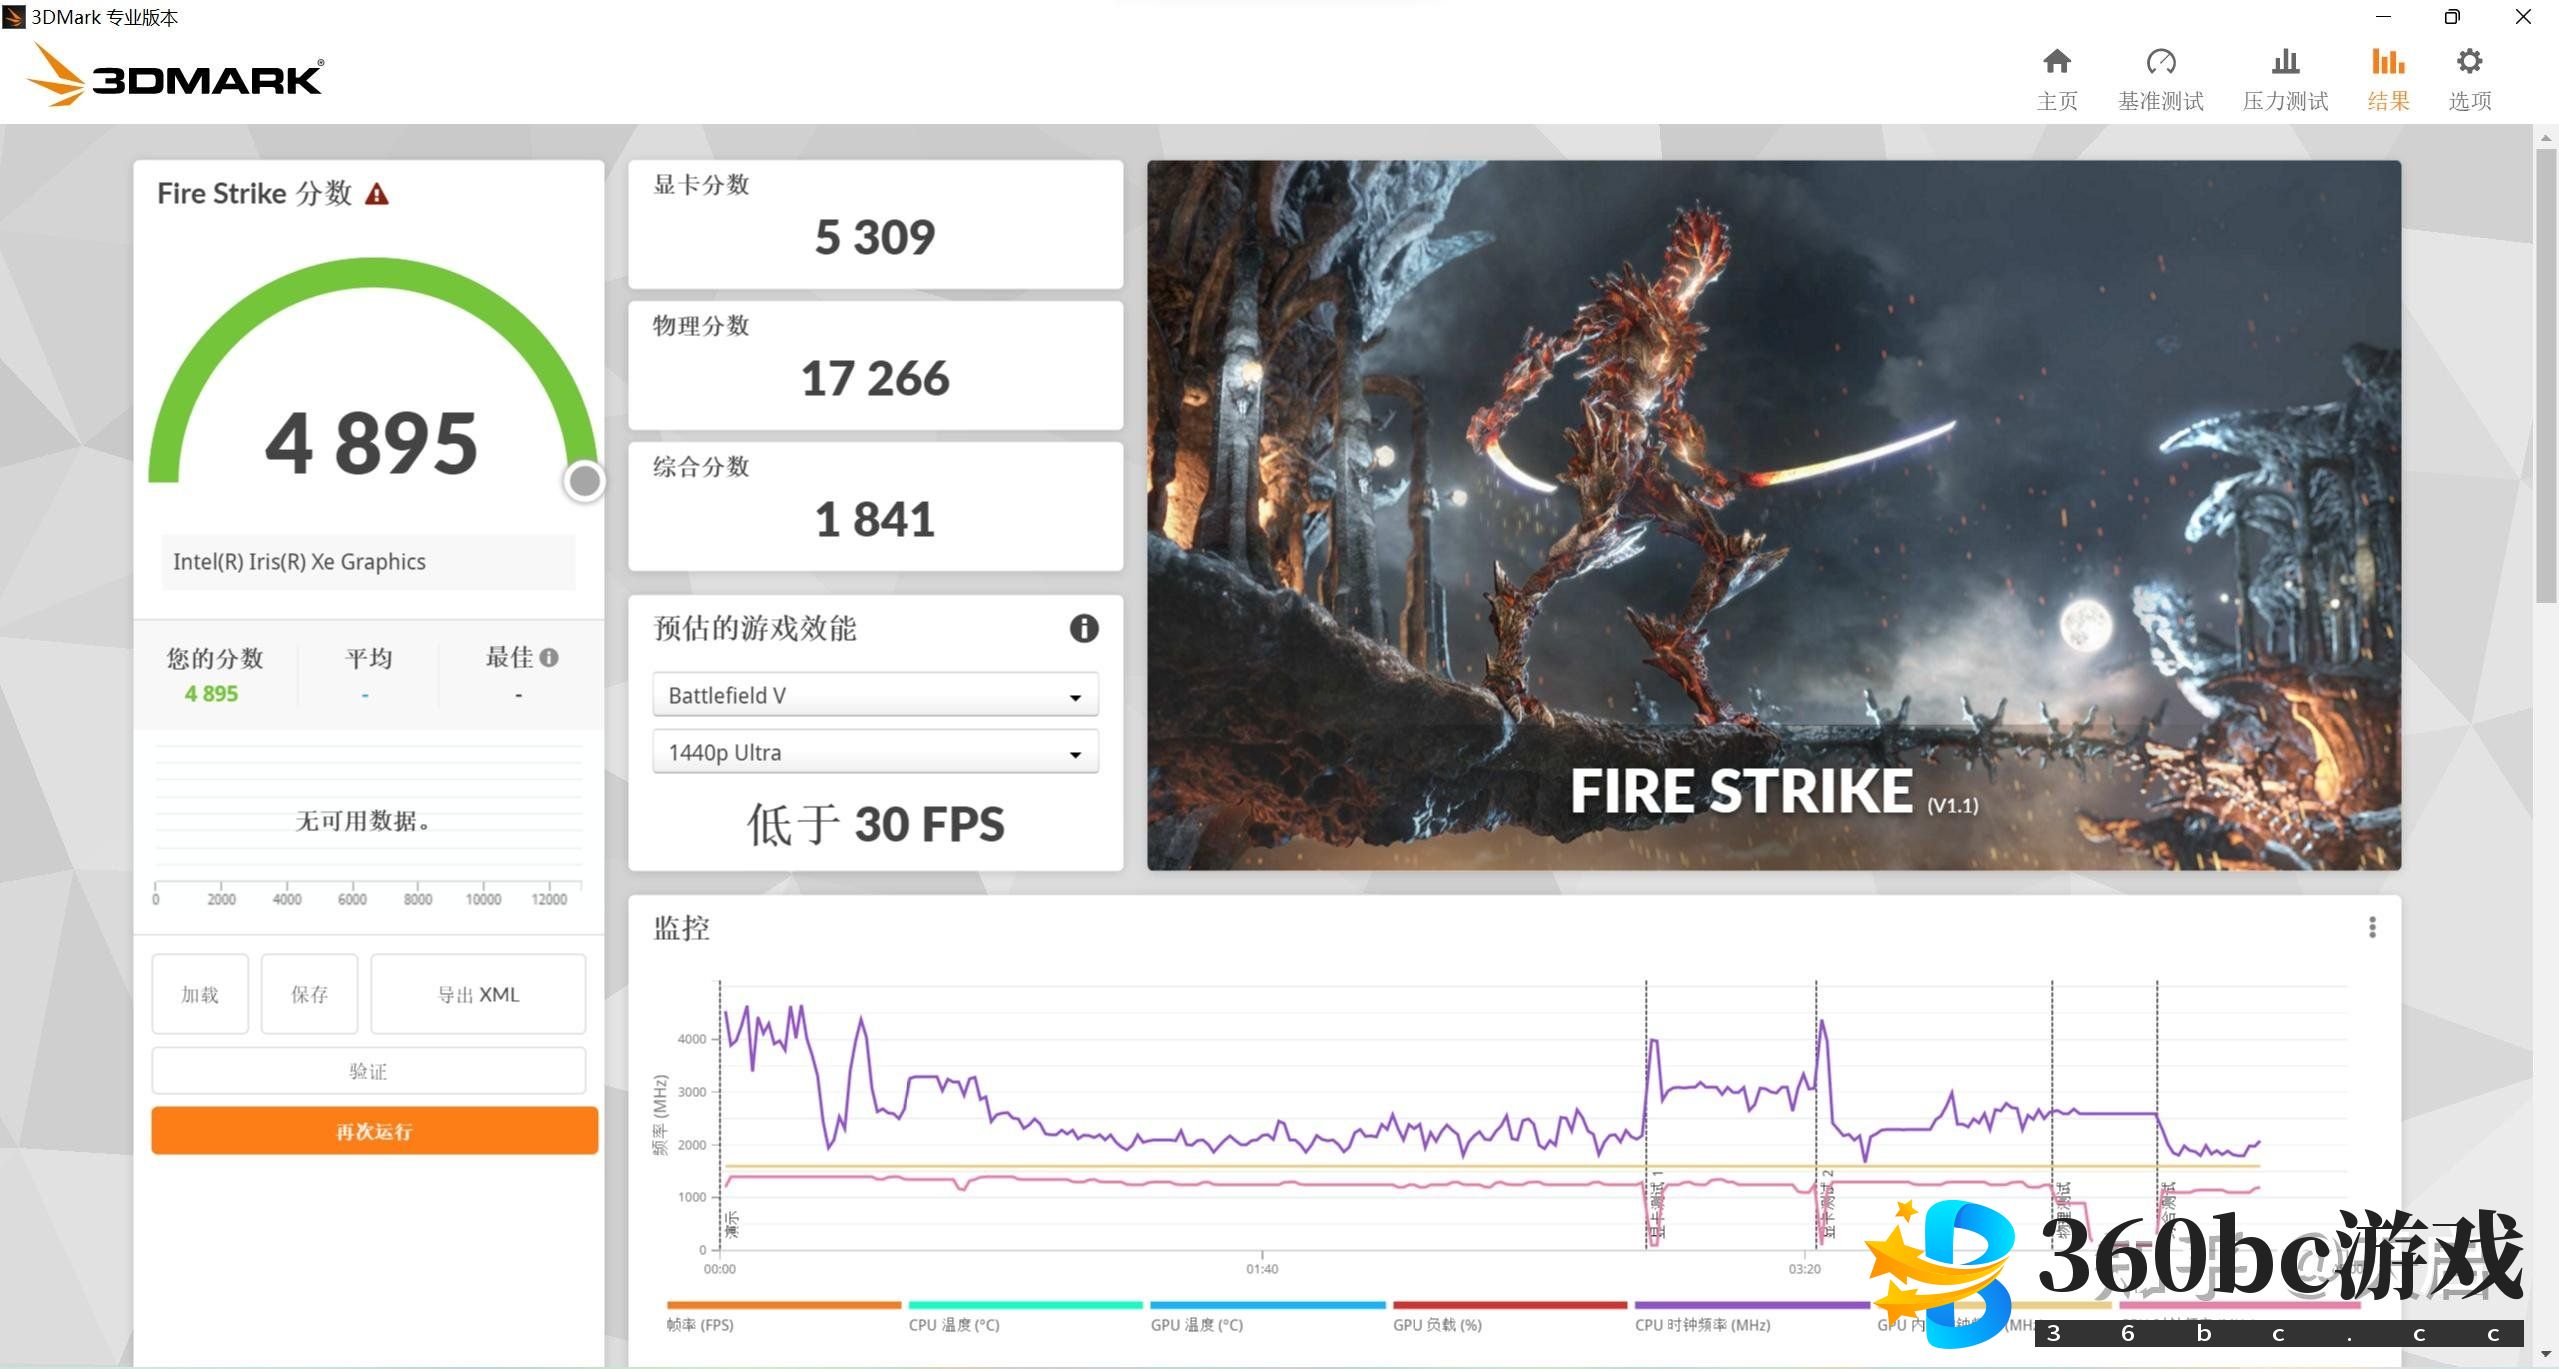The width and height of the screenshot is (2559, 1369).
Task: Open the monitoring panel three-dot menu
Action: point(2372,927)
